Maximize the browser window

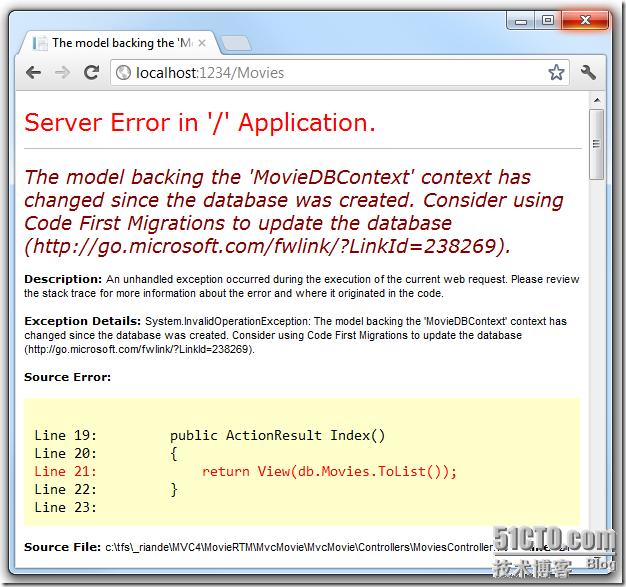[547, 19]
